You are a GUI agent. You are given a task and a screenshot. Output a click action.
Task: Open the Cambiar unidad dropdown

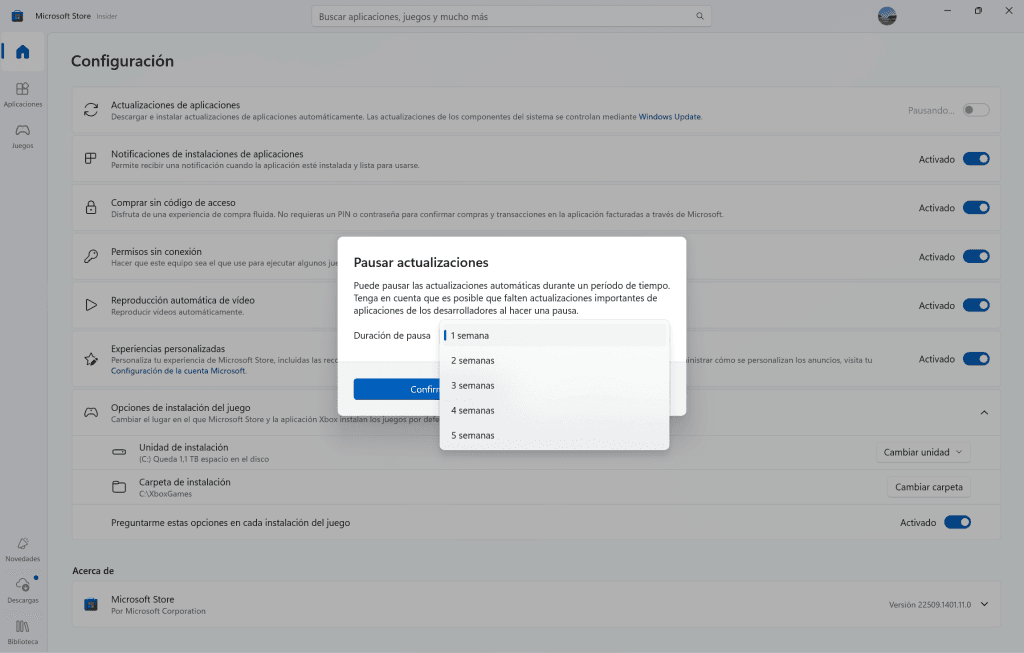[x=922, y=452]
